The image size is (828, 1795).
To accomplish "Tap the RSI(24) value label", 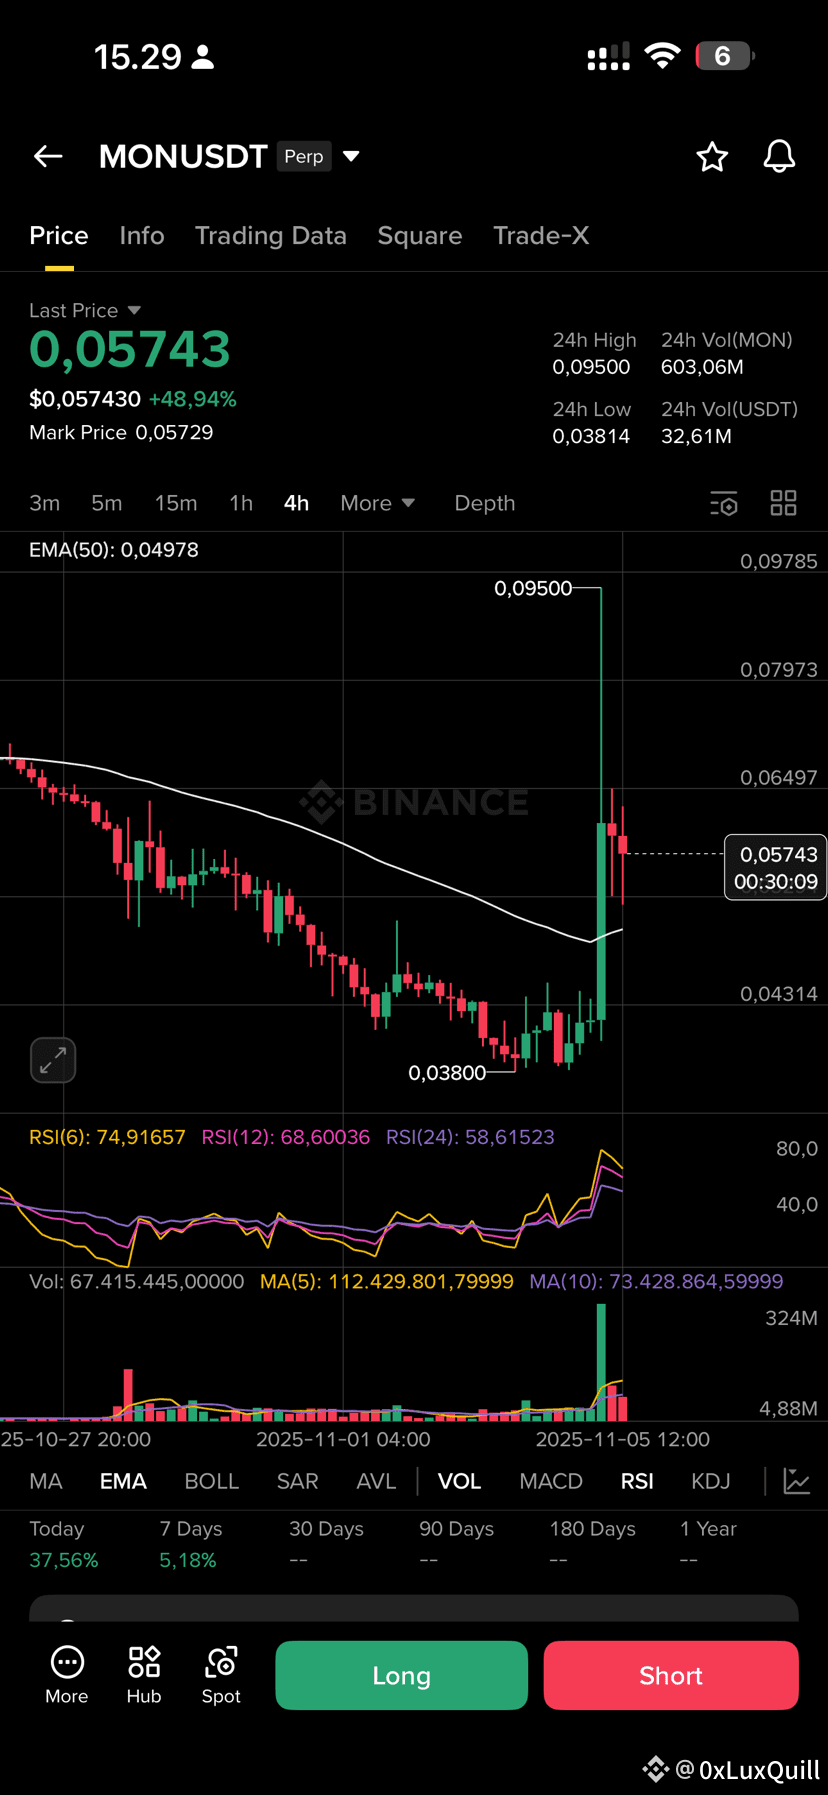I will pos(470,1137).
